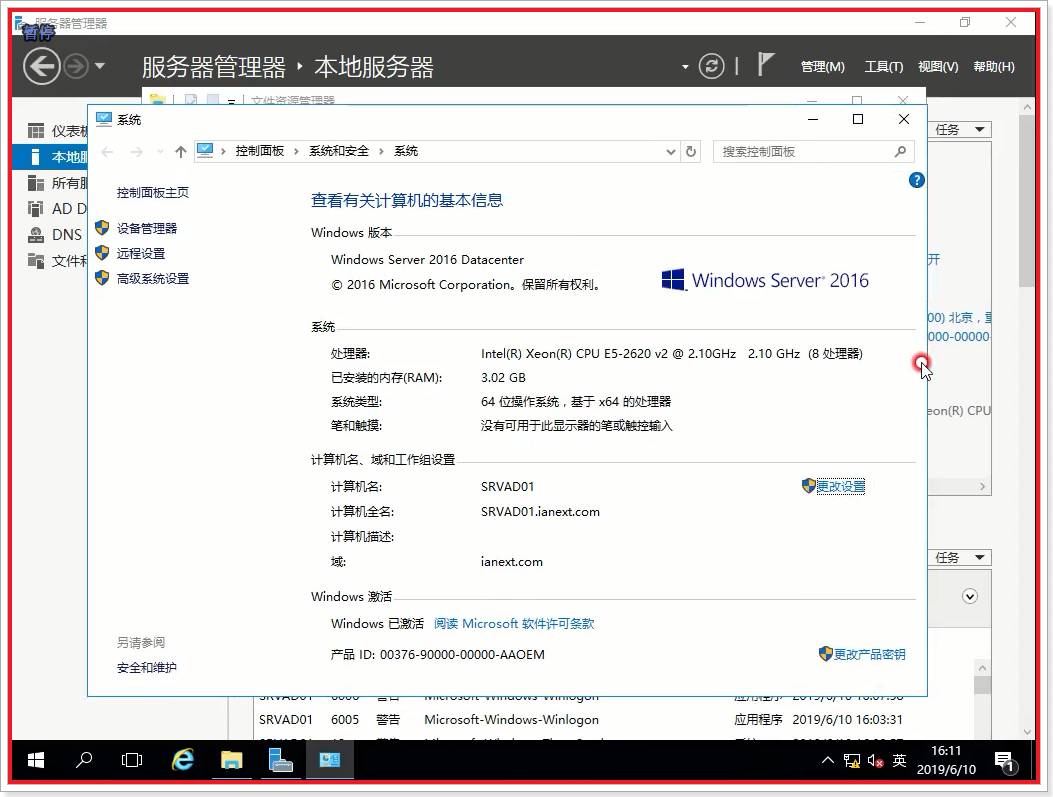Screen dimensions: 1053x797
Task: Refresh the Server Manager view
Action: tap(712, 66)
